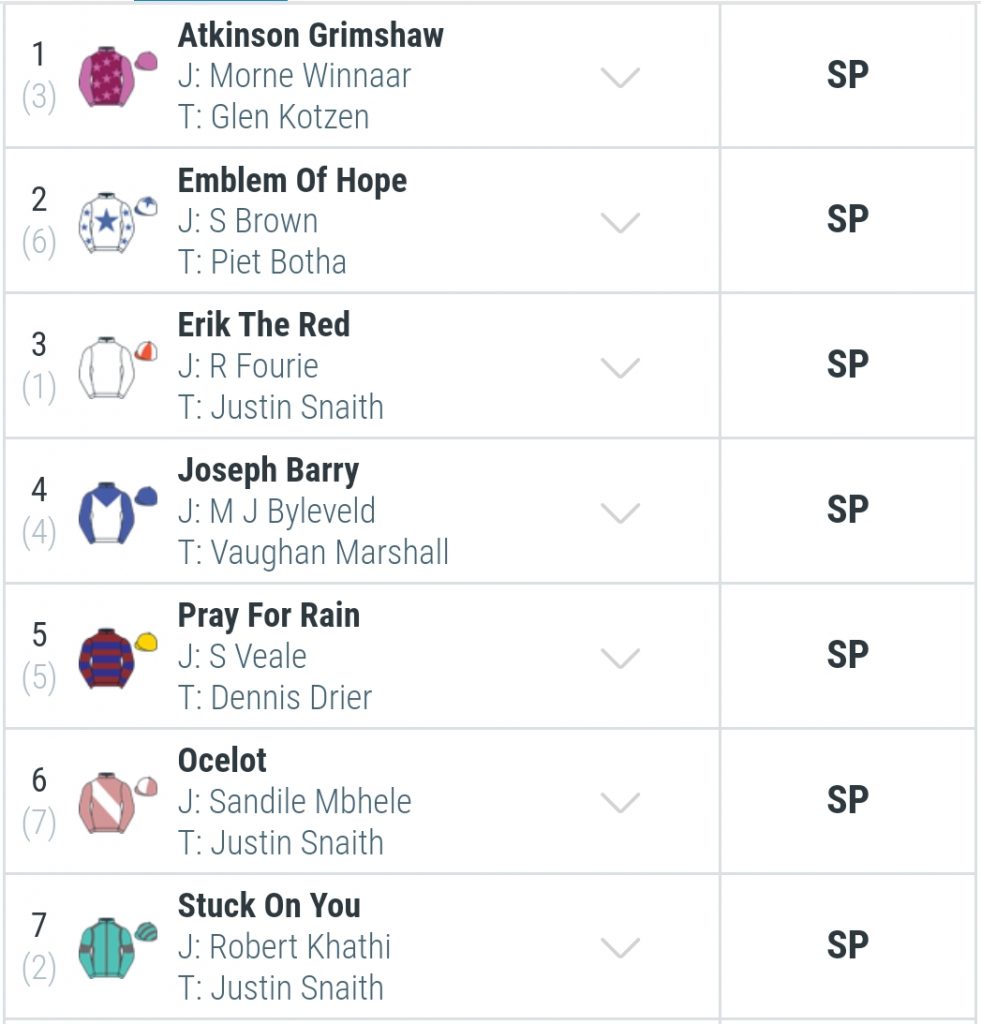Image resolution: width=981 pixels, height=1024 pixels.
Task: Click Emblem Of Hope's blue star silks icon
Action: coord(118,222)
